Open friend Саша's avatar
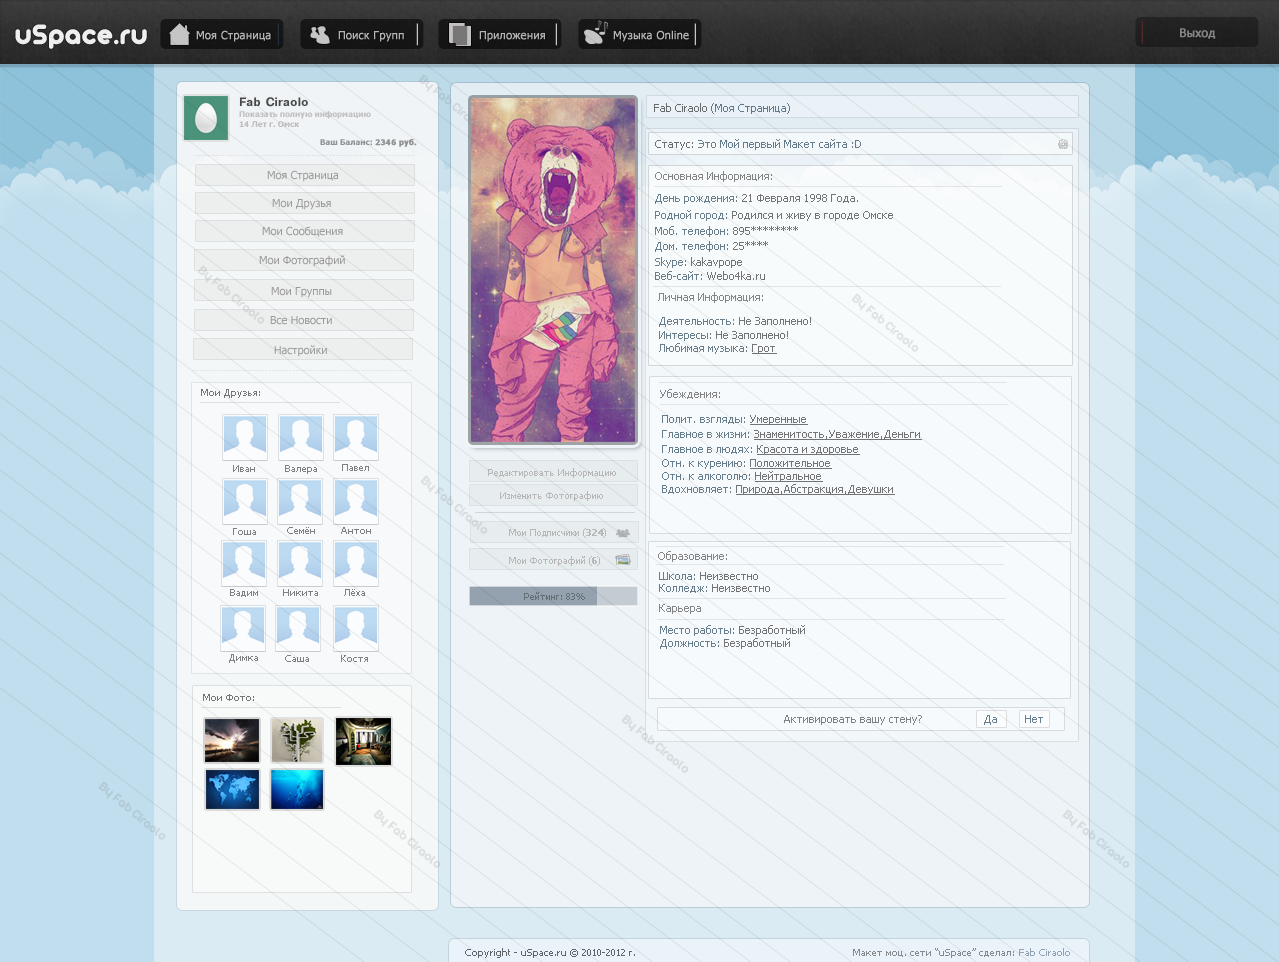 298,628
